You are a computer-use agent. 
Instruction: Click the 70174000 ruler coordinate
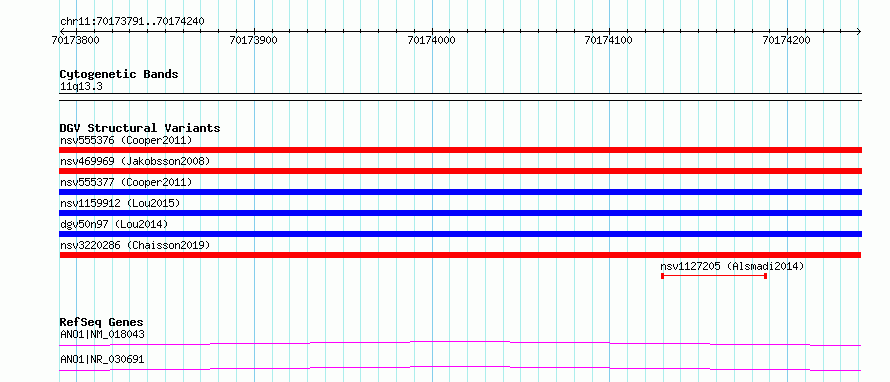pyautogui.click(x=431, y=40)
